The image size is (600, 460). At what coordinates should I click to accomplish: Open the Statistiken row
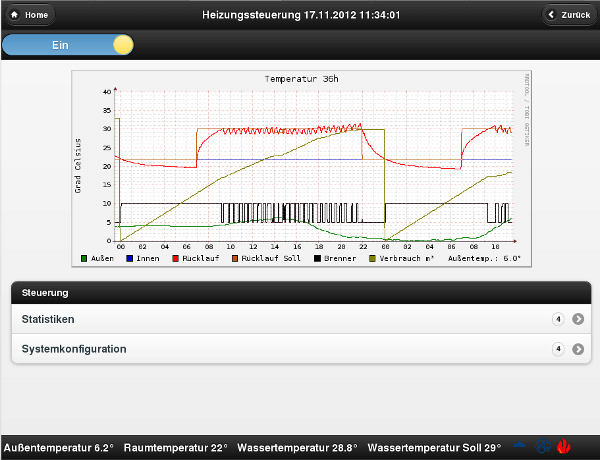tap(301, 319)
